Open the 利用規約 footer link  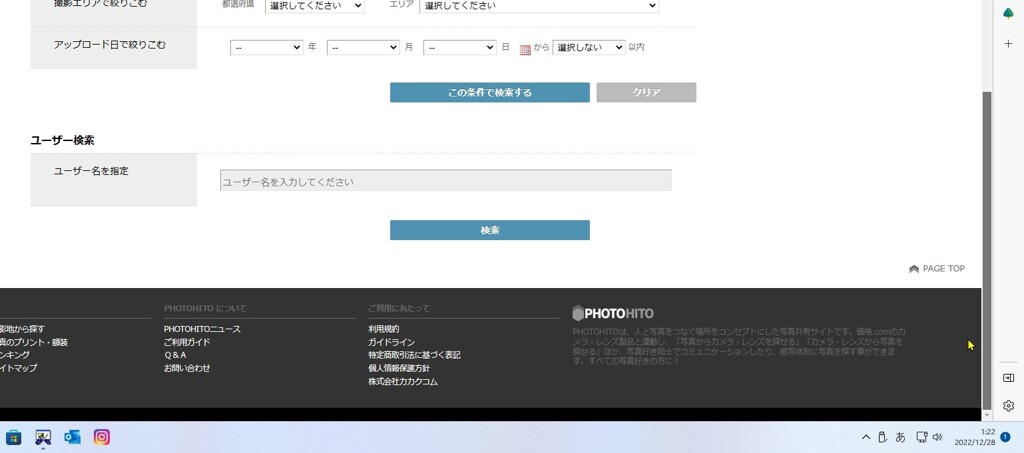(383, 329)
